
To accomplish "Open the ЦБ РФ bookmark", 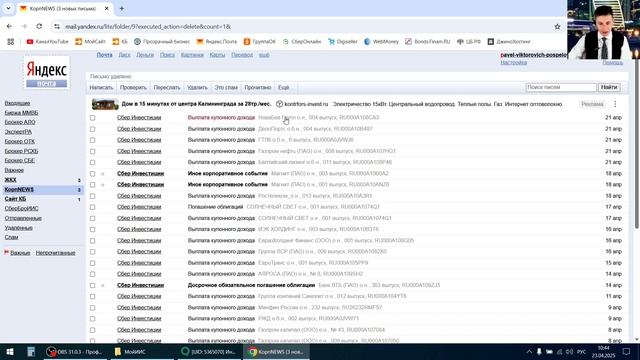I will 469,42.
